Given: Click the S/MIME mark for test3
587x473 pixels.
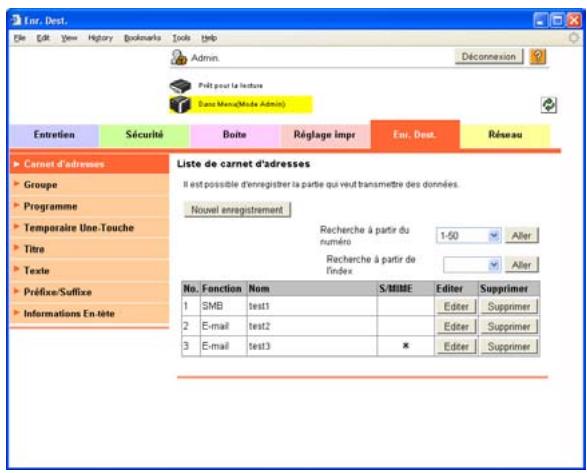Looking at the screenshot, I should pyautogui.click(x=405, y=346).
